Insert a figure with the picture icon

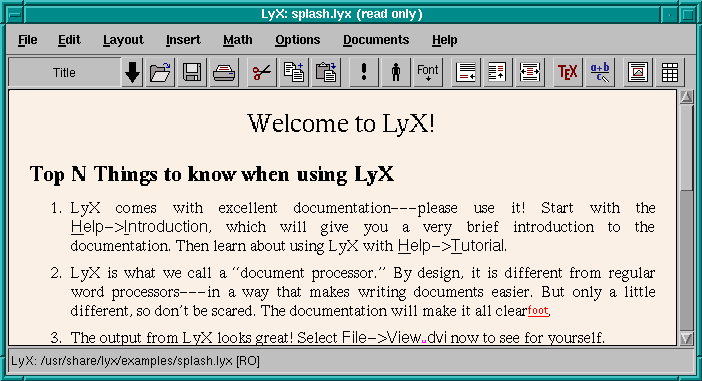pyautogui.click(x=638, y=72)
